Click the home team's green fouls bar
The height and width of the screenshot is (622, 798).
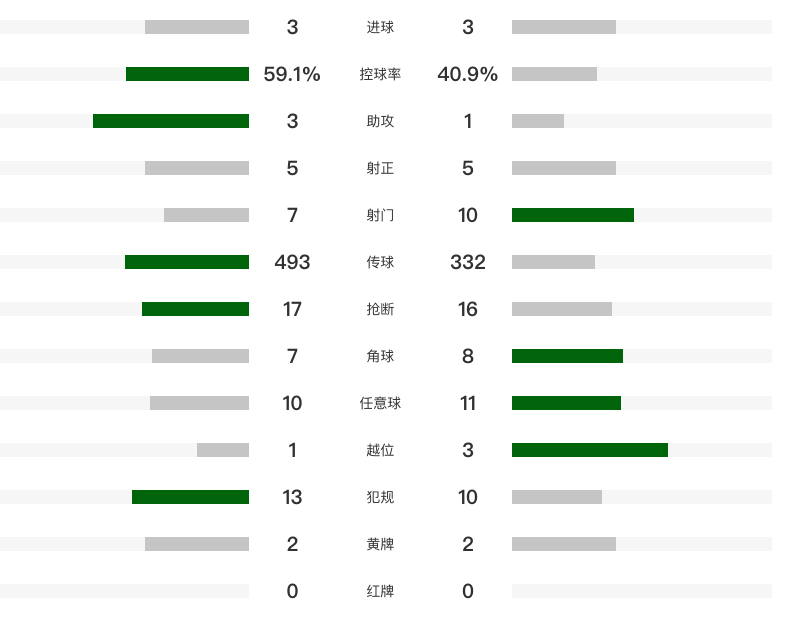[190, 497]
